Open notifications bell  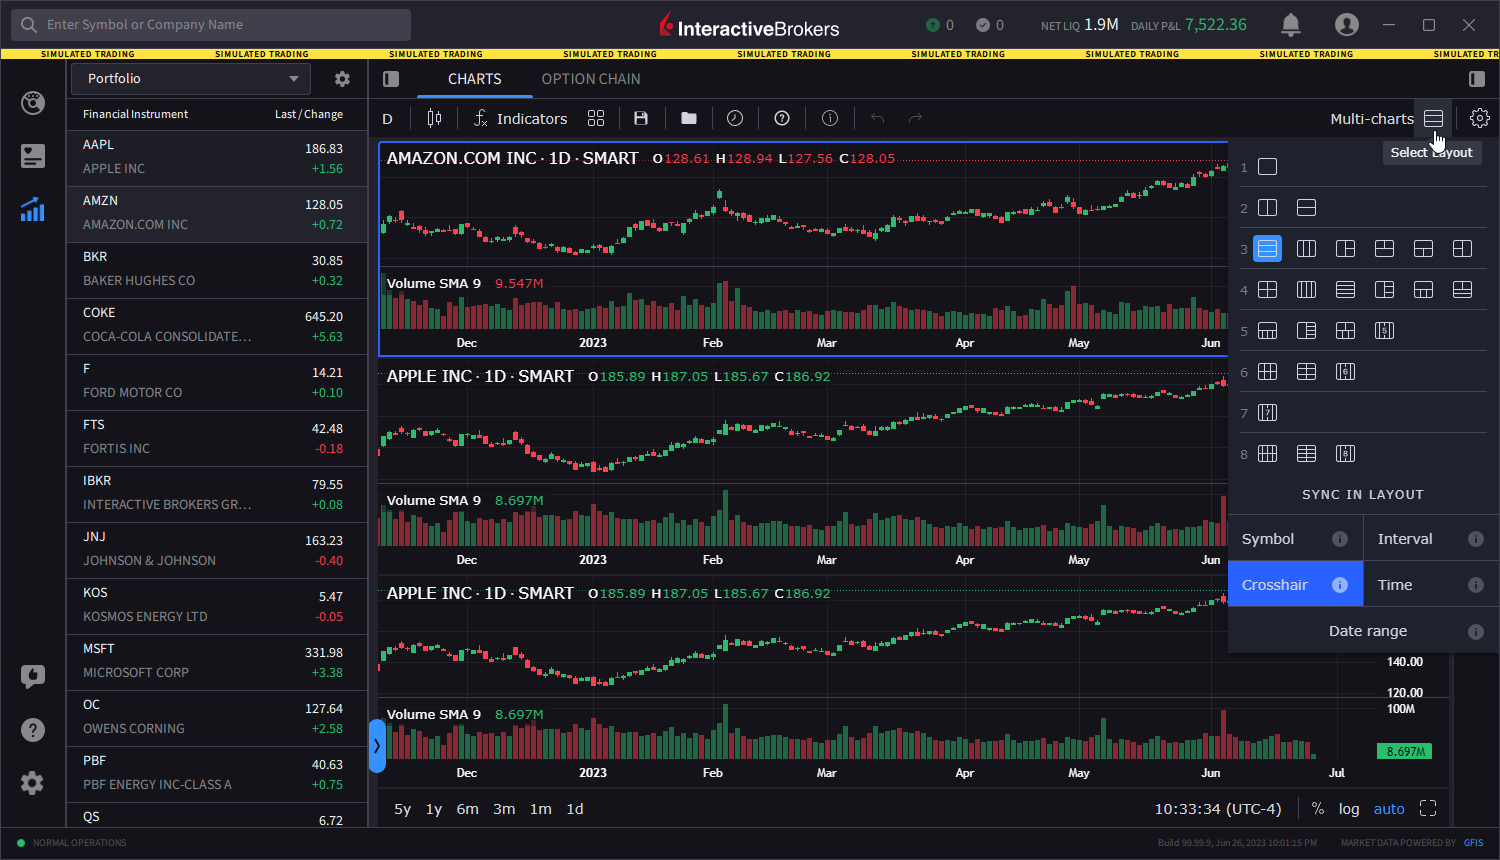(x=1291, y=24)
